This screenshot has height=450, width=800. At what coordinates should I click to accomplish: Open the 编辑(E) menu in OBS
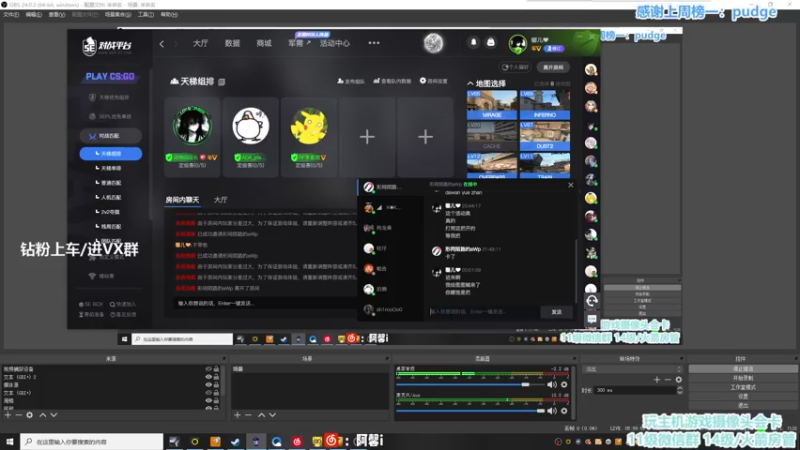coord(34,15)
